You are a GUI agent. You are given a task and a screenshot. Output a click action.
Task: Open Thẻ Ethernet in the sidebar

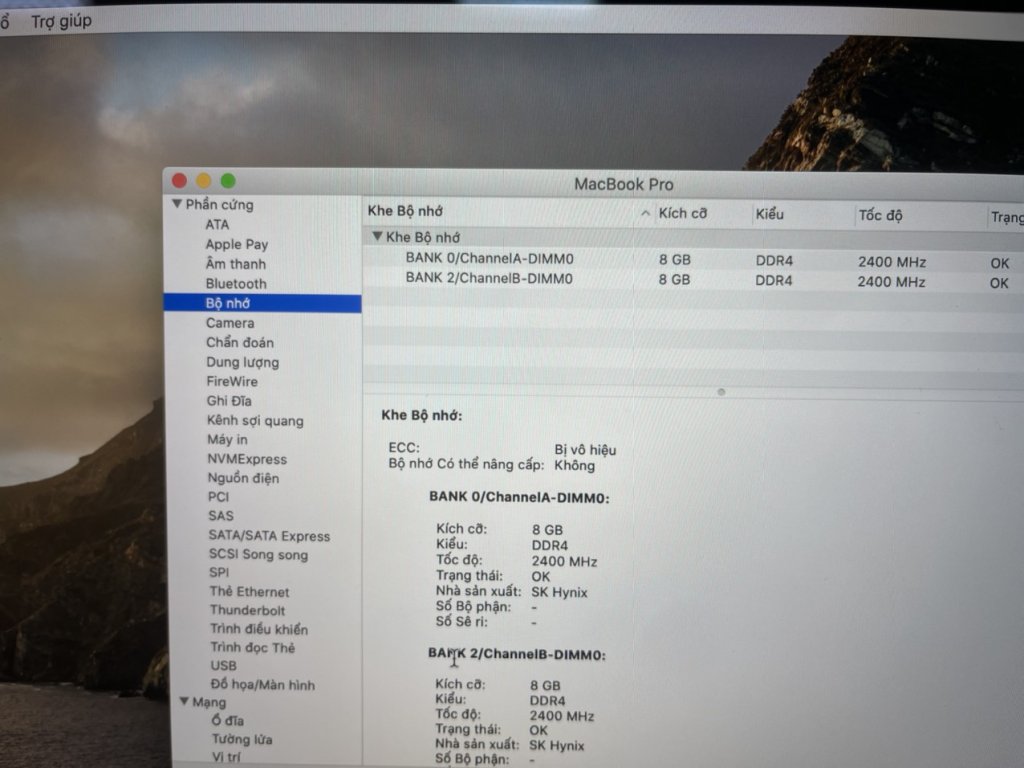click(x=249, y=592)
